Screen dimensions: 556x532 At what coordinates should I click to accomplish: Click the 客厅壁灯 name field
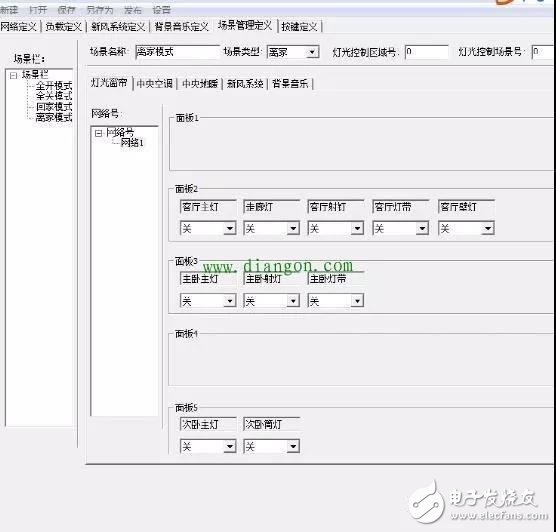coord(466,207)
